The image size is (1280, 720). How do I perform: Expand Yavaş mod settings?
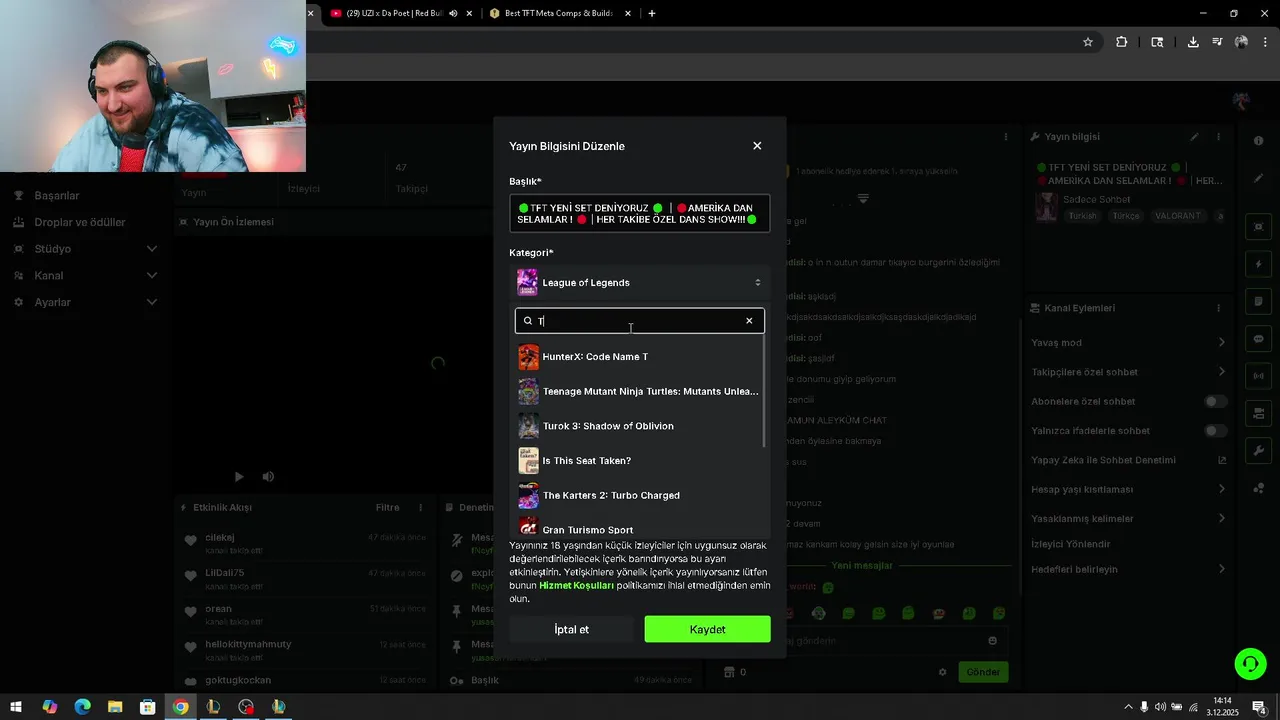(x=1128, y=343)
